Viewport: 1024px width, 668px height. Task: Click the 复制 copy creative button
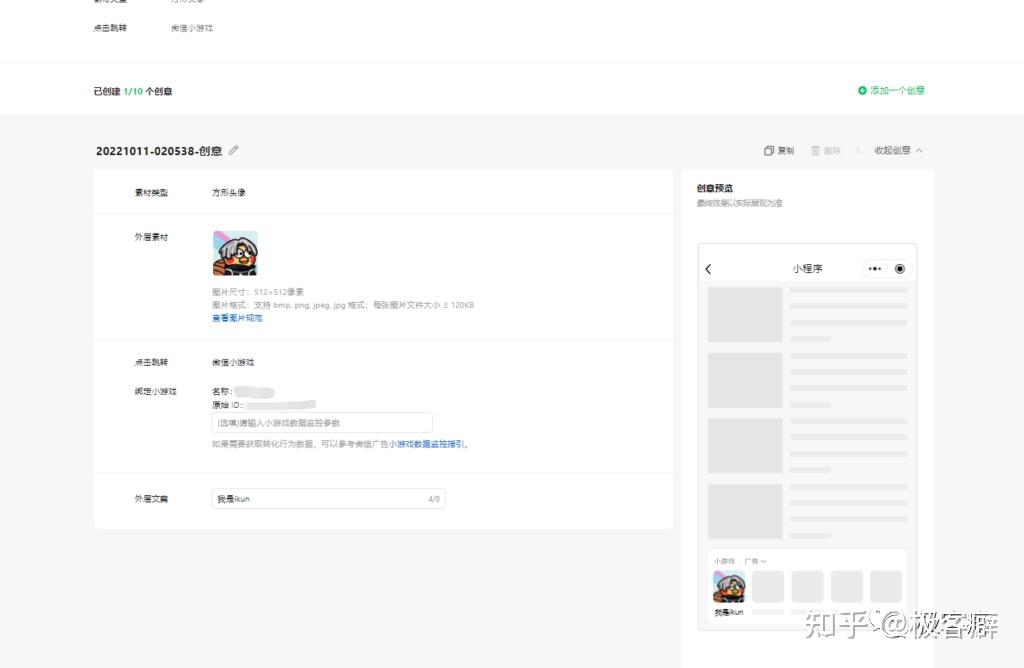(779, 150)
